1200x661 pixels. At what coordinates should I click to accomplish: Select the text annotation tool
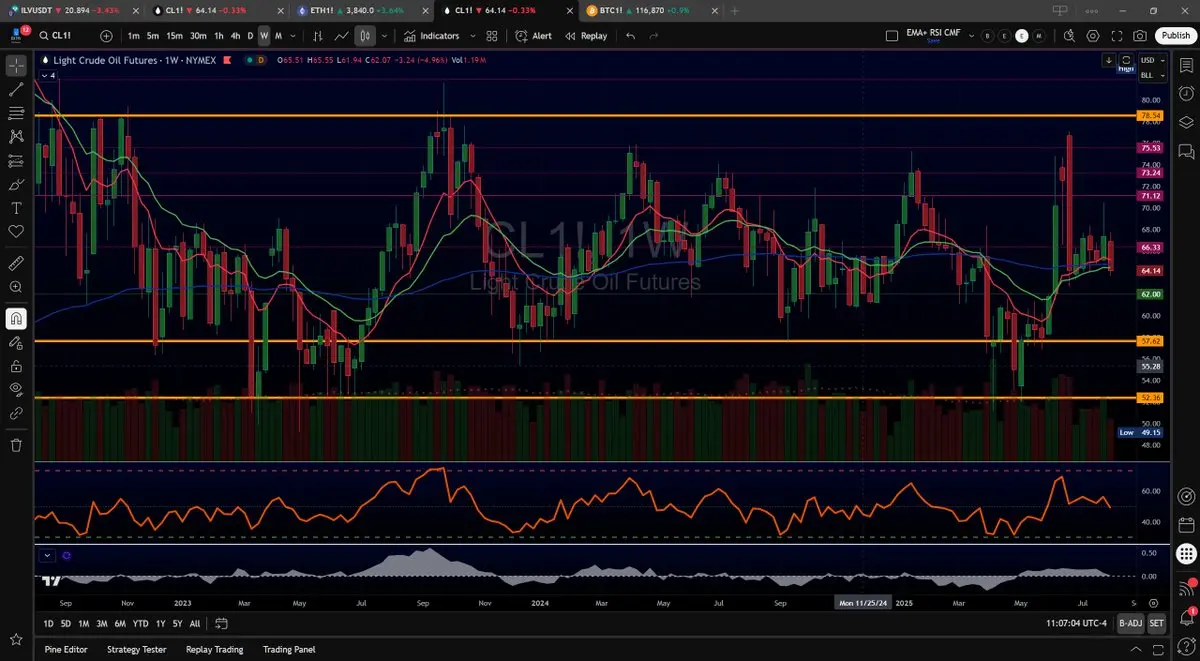coord(16,209)
